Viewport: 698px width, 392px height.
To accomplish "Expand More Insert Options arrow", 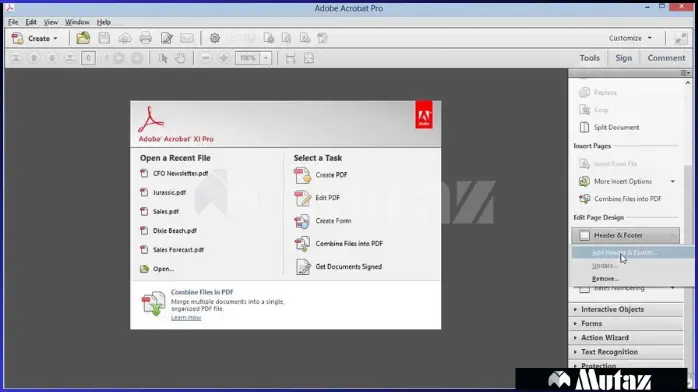I will [673, 182].
